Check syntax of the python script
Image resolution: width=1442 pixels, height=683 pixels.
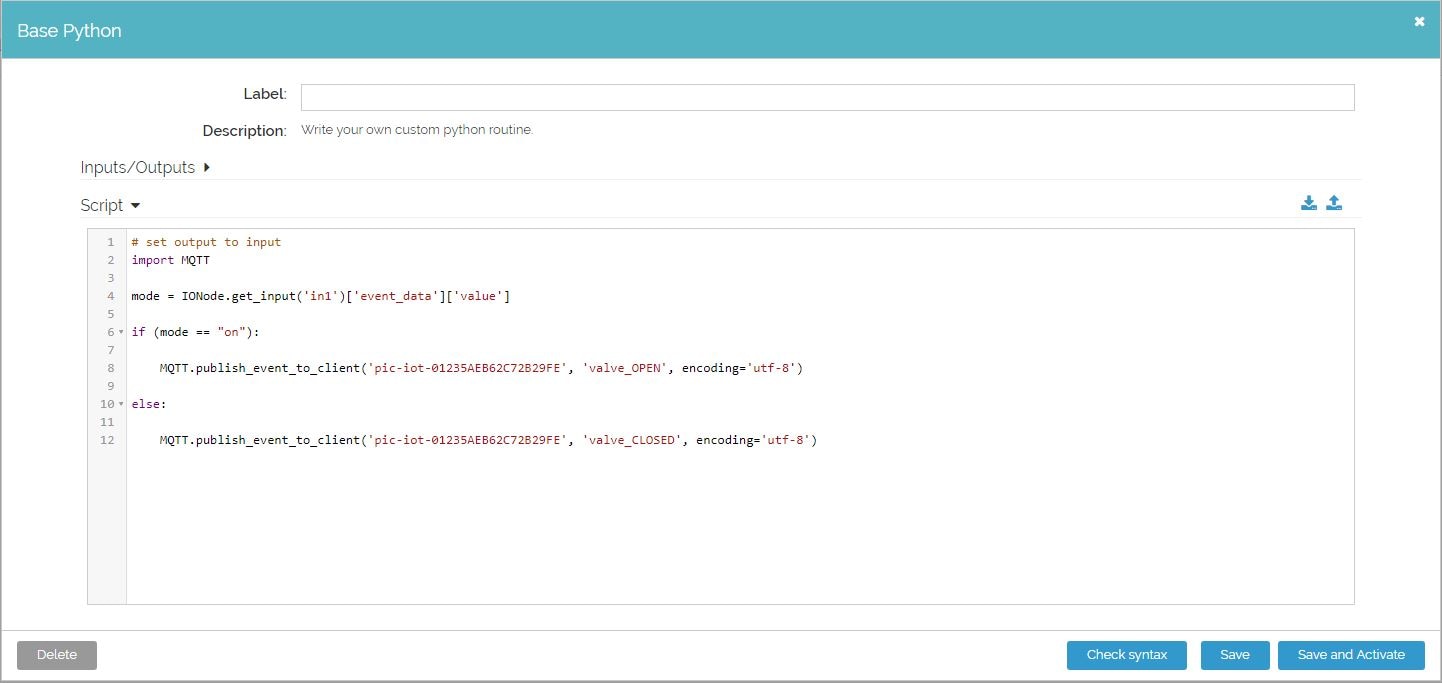click(1126, 655)
